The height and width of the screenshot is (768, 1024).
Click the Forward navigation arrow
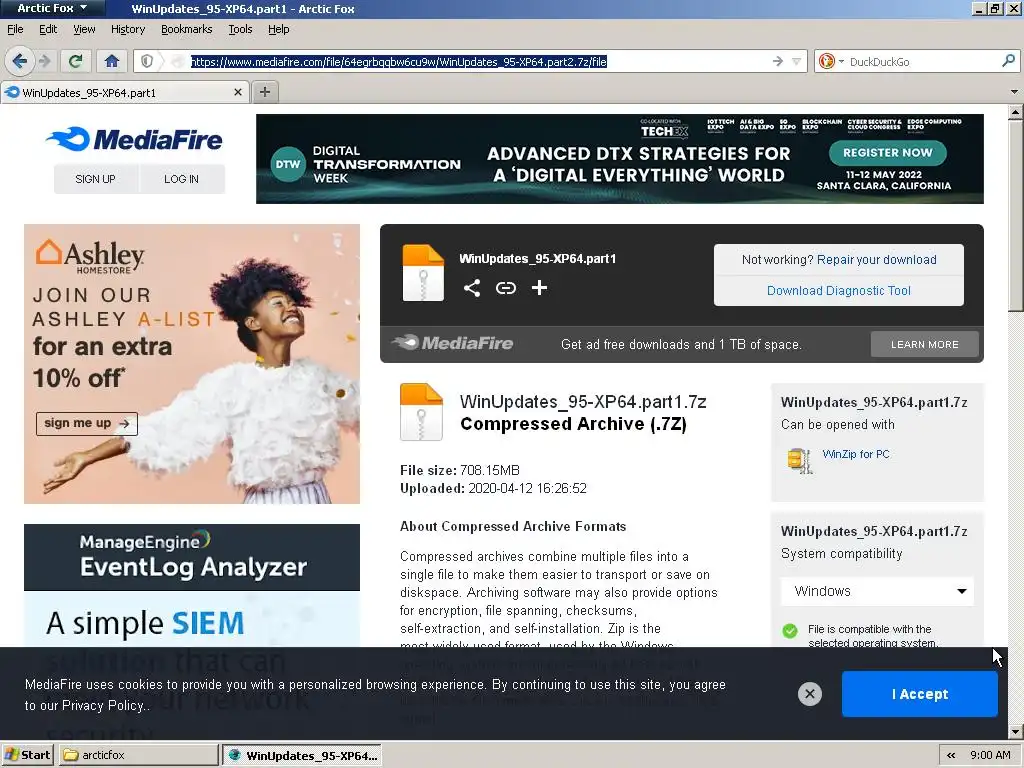coord(44,61)
